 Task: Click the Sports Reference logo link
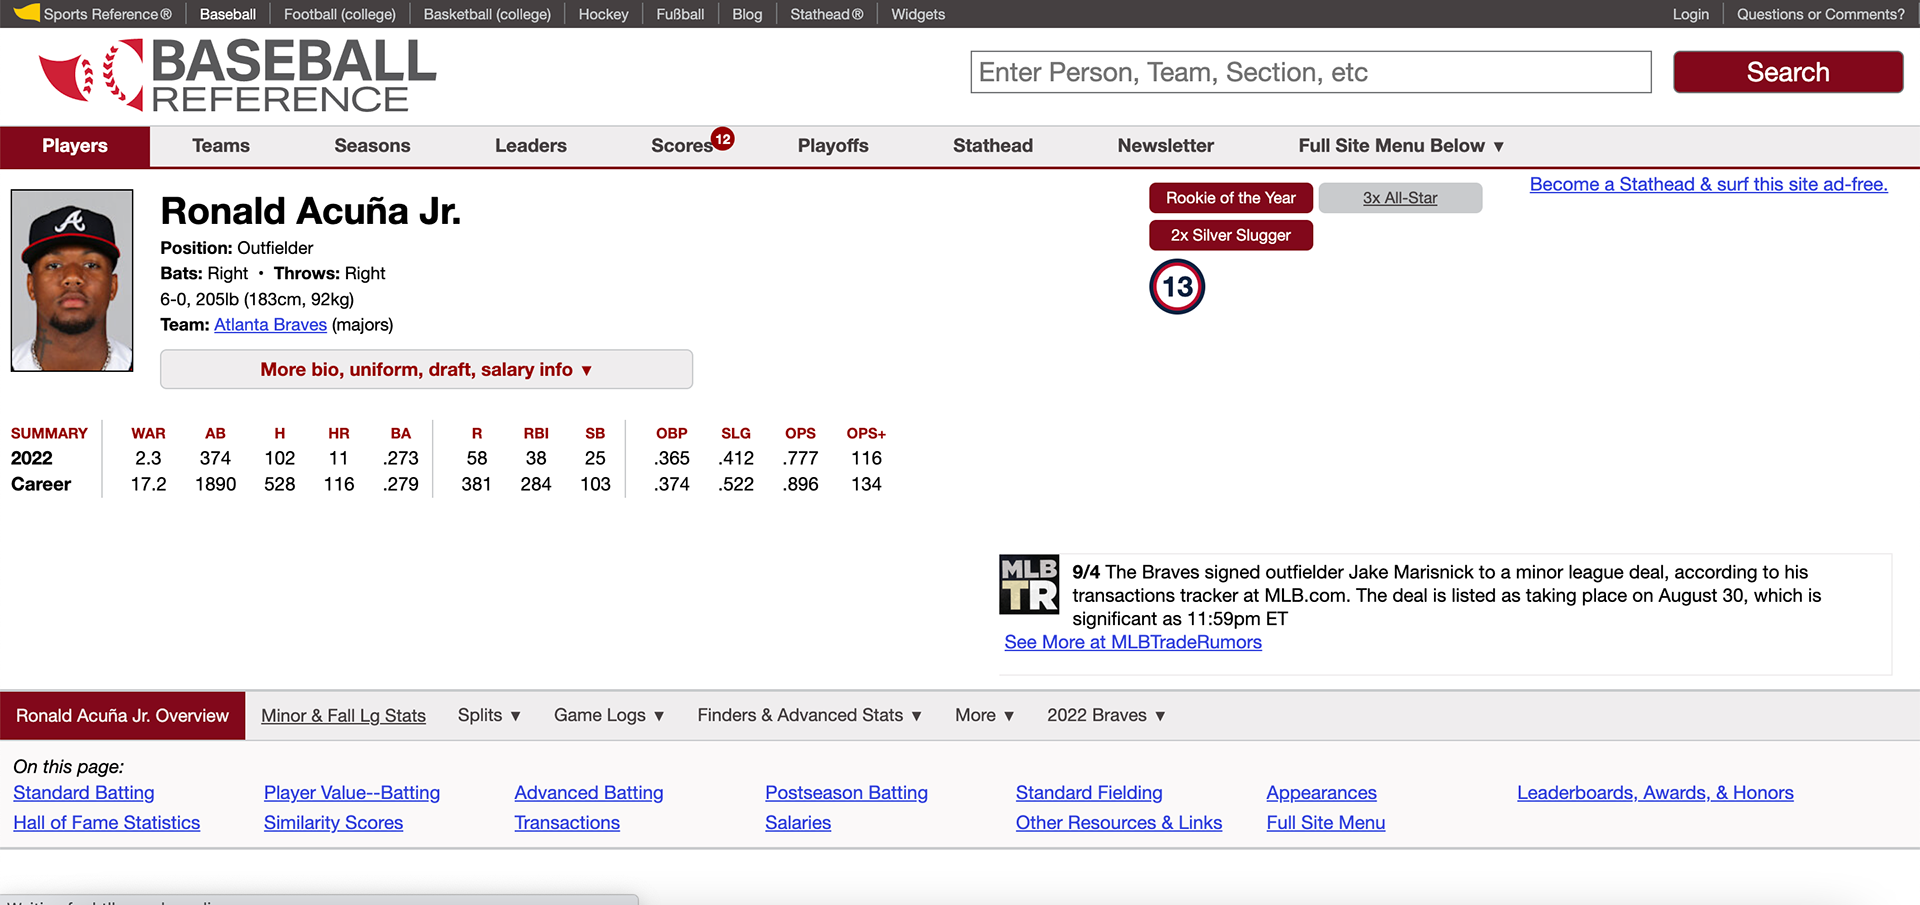[x=92, y=14]
